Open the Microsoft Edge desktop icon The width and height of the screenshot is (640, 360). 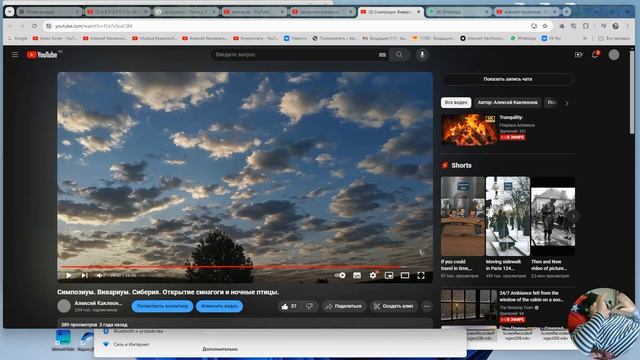(x=63, y=340)
